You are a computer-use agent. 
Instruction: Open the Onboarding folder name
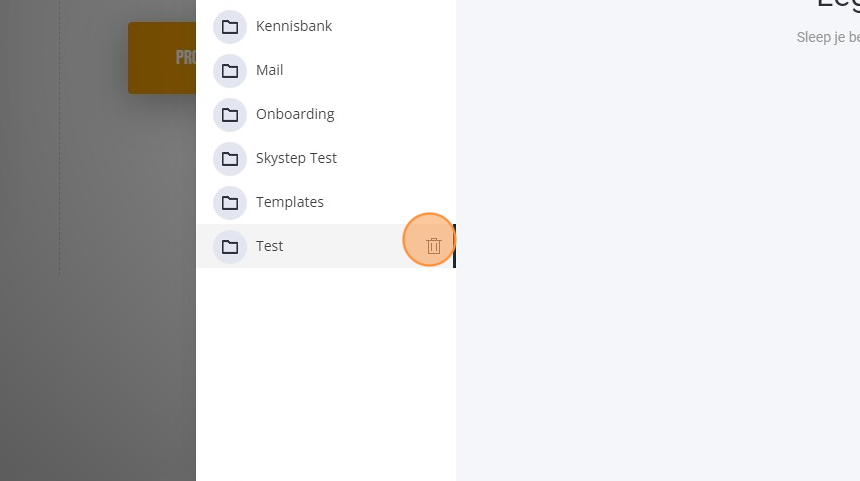295,114
